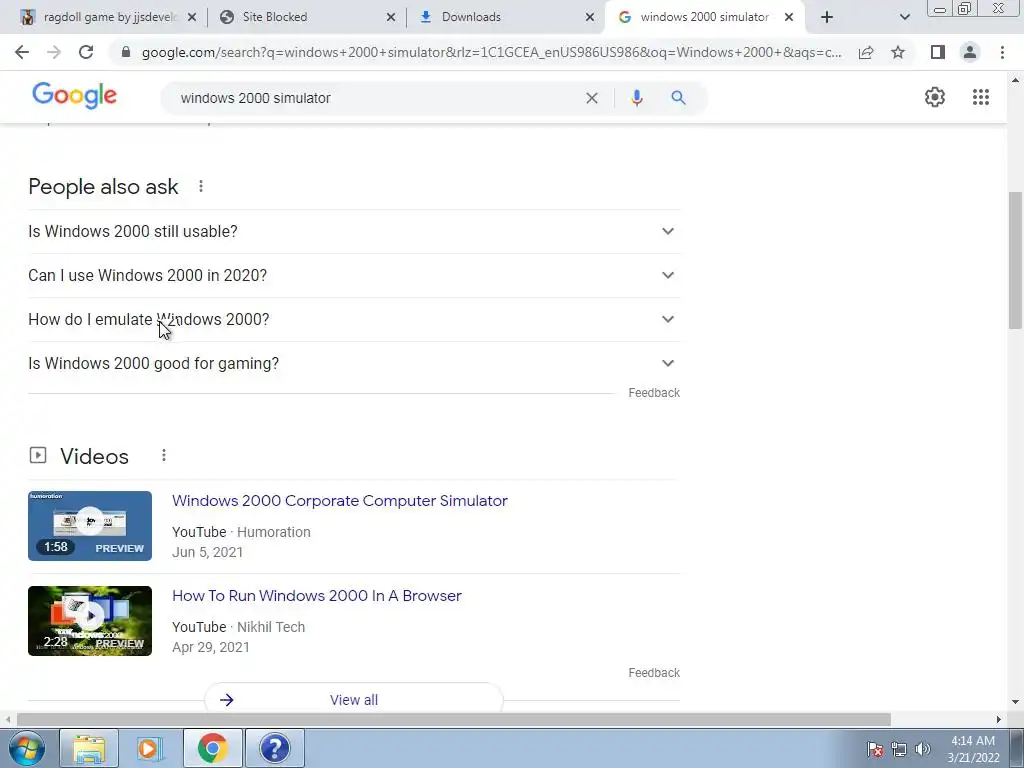
Task: Expand 'Is Windows 2000 still usable?'
Action: click(x=354, y=231)
